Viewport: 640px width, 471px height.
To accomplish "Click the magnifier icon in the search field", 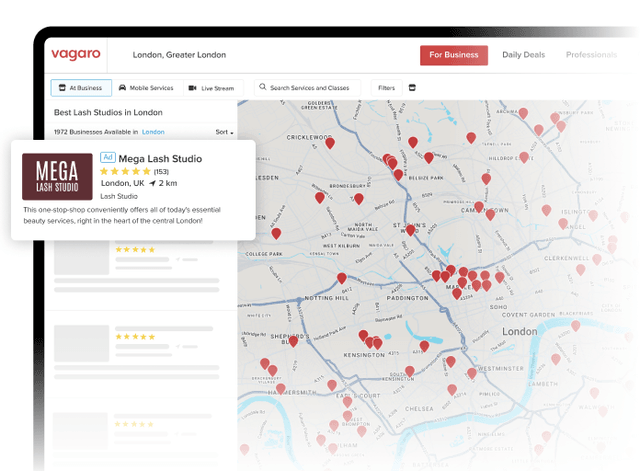I will [263, 87].
